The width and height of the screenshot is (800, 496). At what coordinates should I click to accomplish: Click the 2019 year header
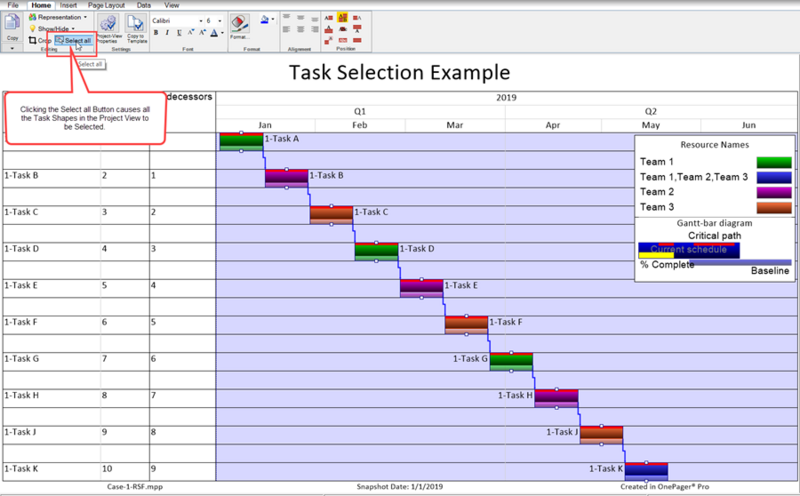506,97
